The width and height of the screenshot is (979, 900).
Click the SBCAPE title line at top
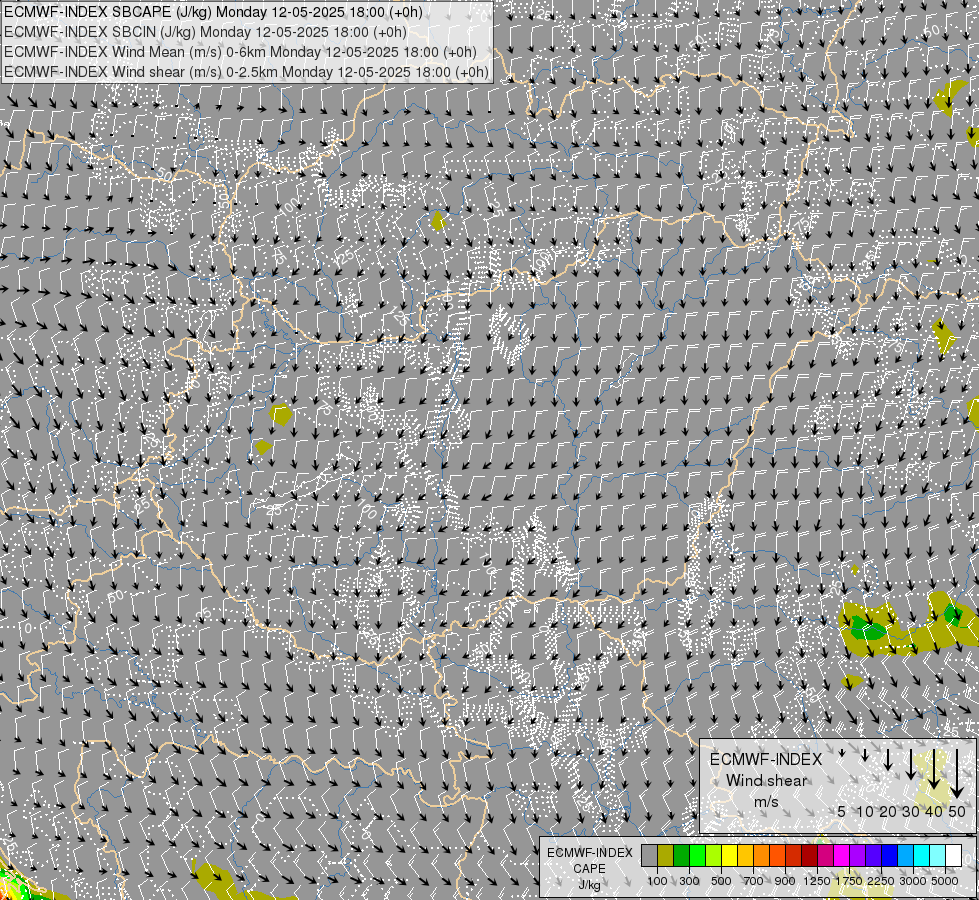pos(213,12)
